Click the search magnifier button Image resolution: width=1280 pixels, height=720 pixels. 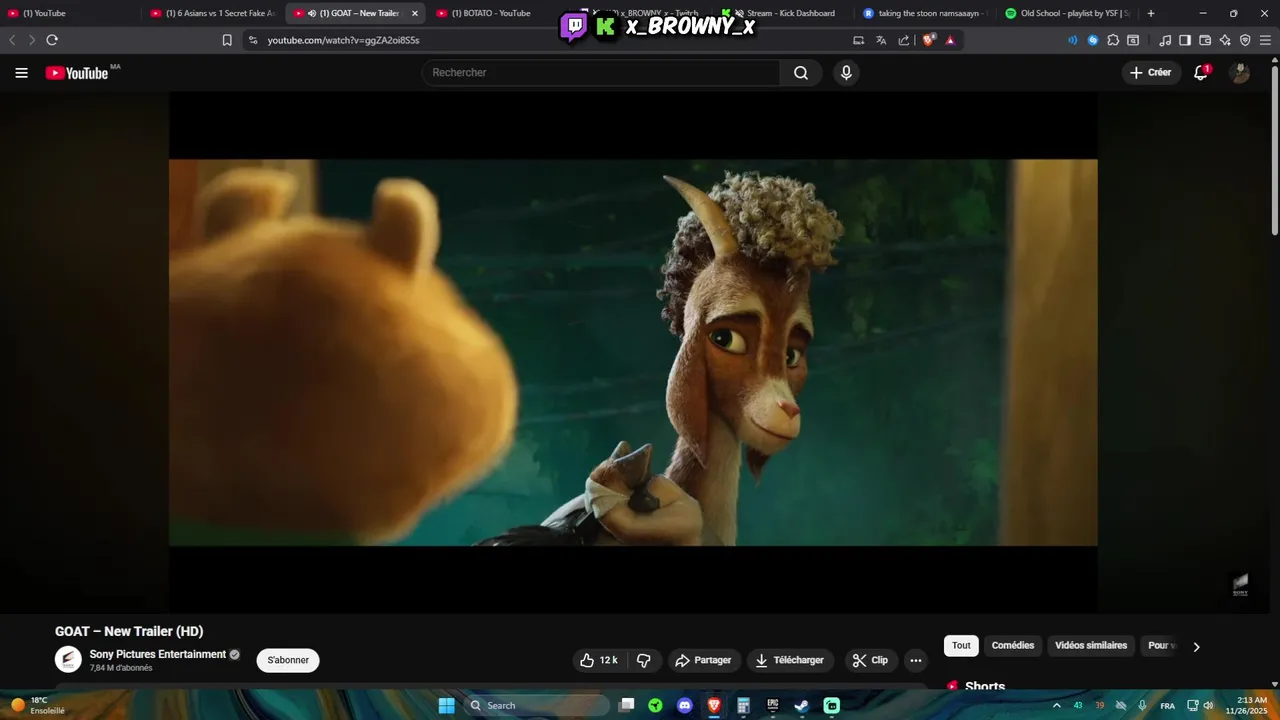click(x=801, y=73)
